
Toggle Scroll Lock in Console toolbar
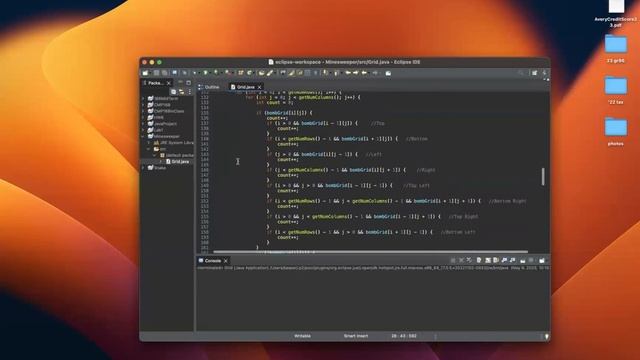[x=488, y=260]
